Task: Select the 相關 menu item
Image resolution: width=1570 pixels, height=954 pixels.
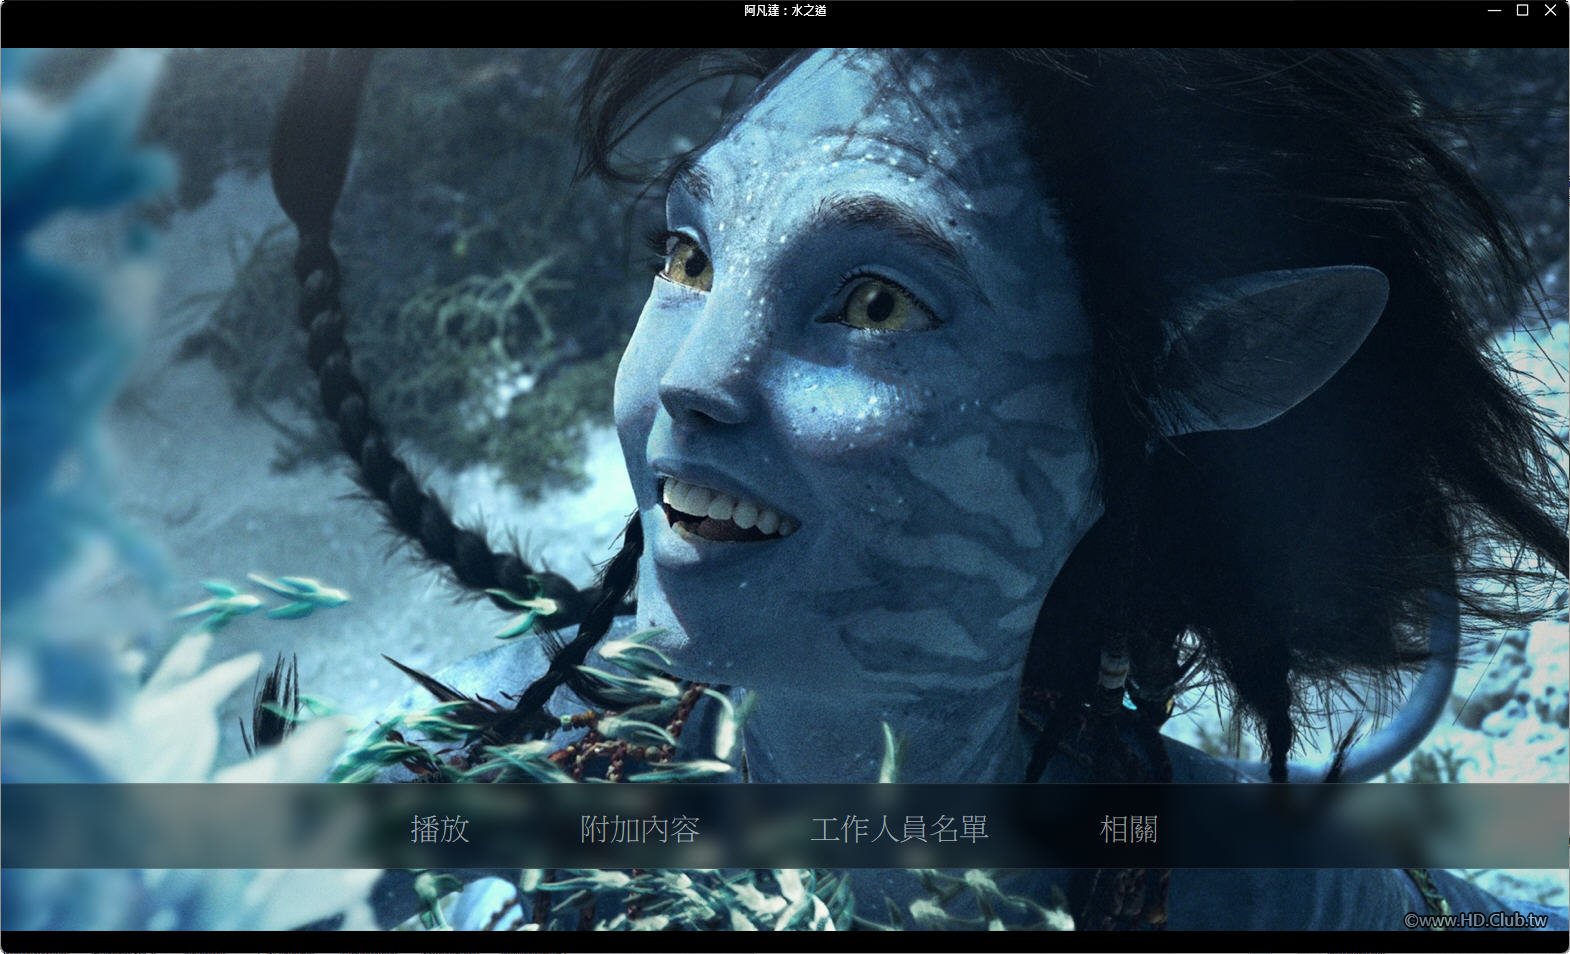Action: click(1129, 829)
